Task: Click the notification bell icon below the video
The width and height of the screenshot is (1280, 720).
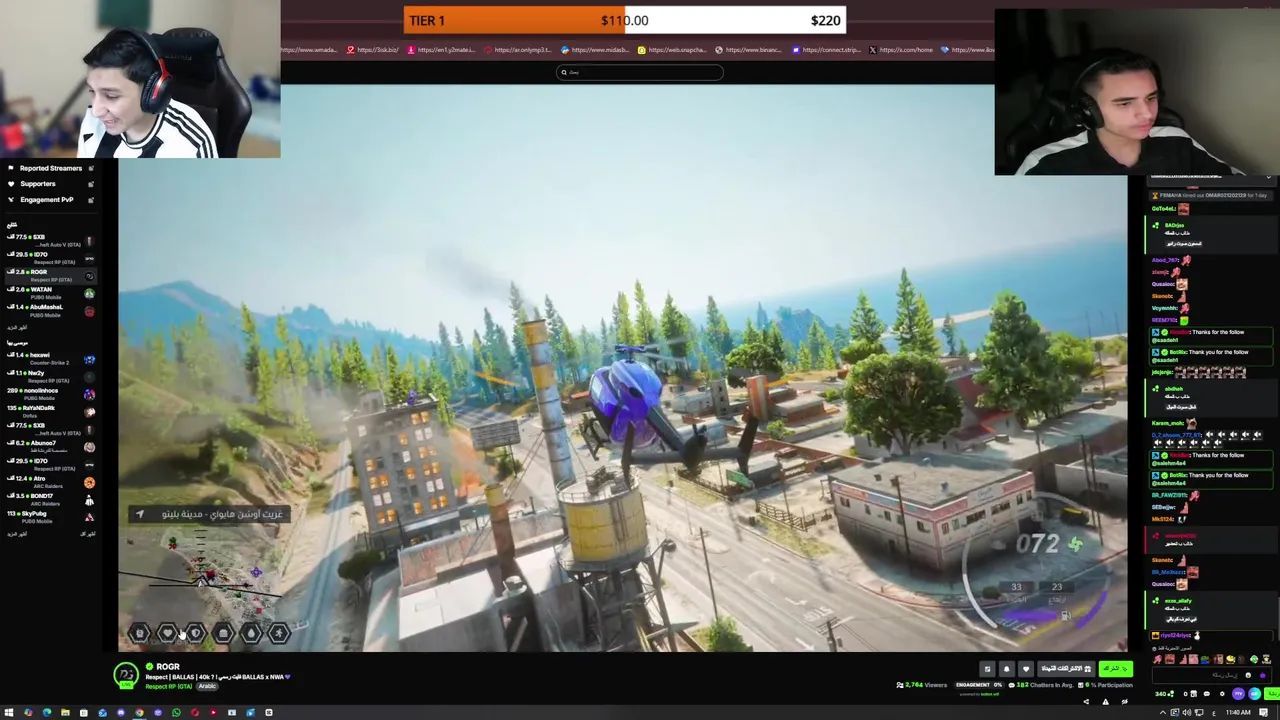Action: point(1007,668)
